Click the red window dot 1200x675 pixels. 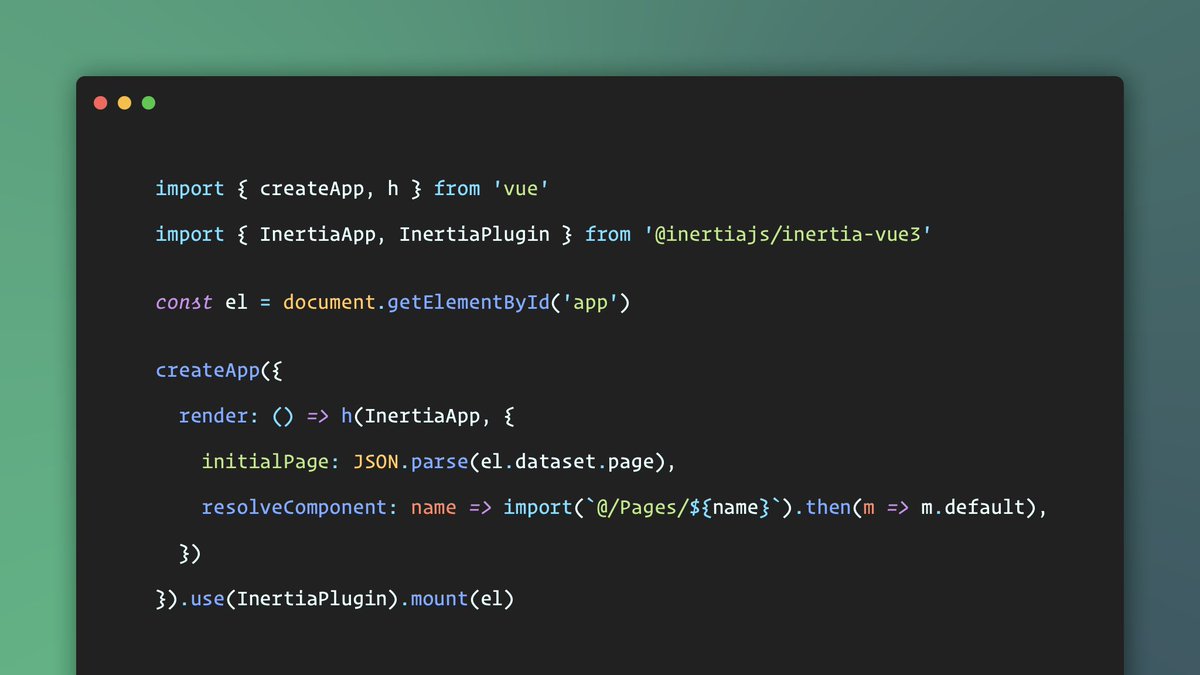click(100, 102)
